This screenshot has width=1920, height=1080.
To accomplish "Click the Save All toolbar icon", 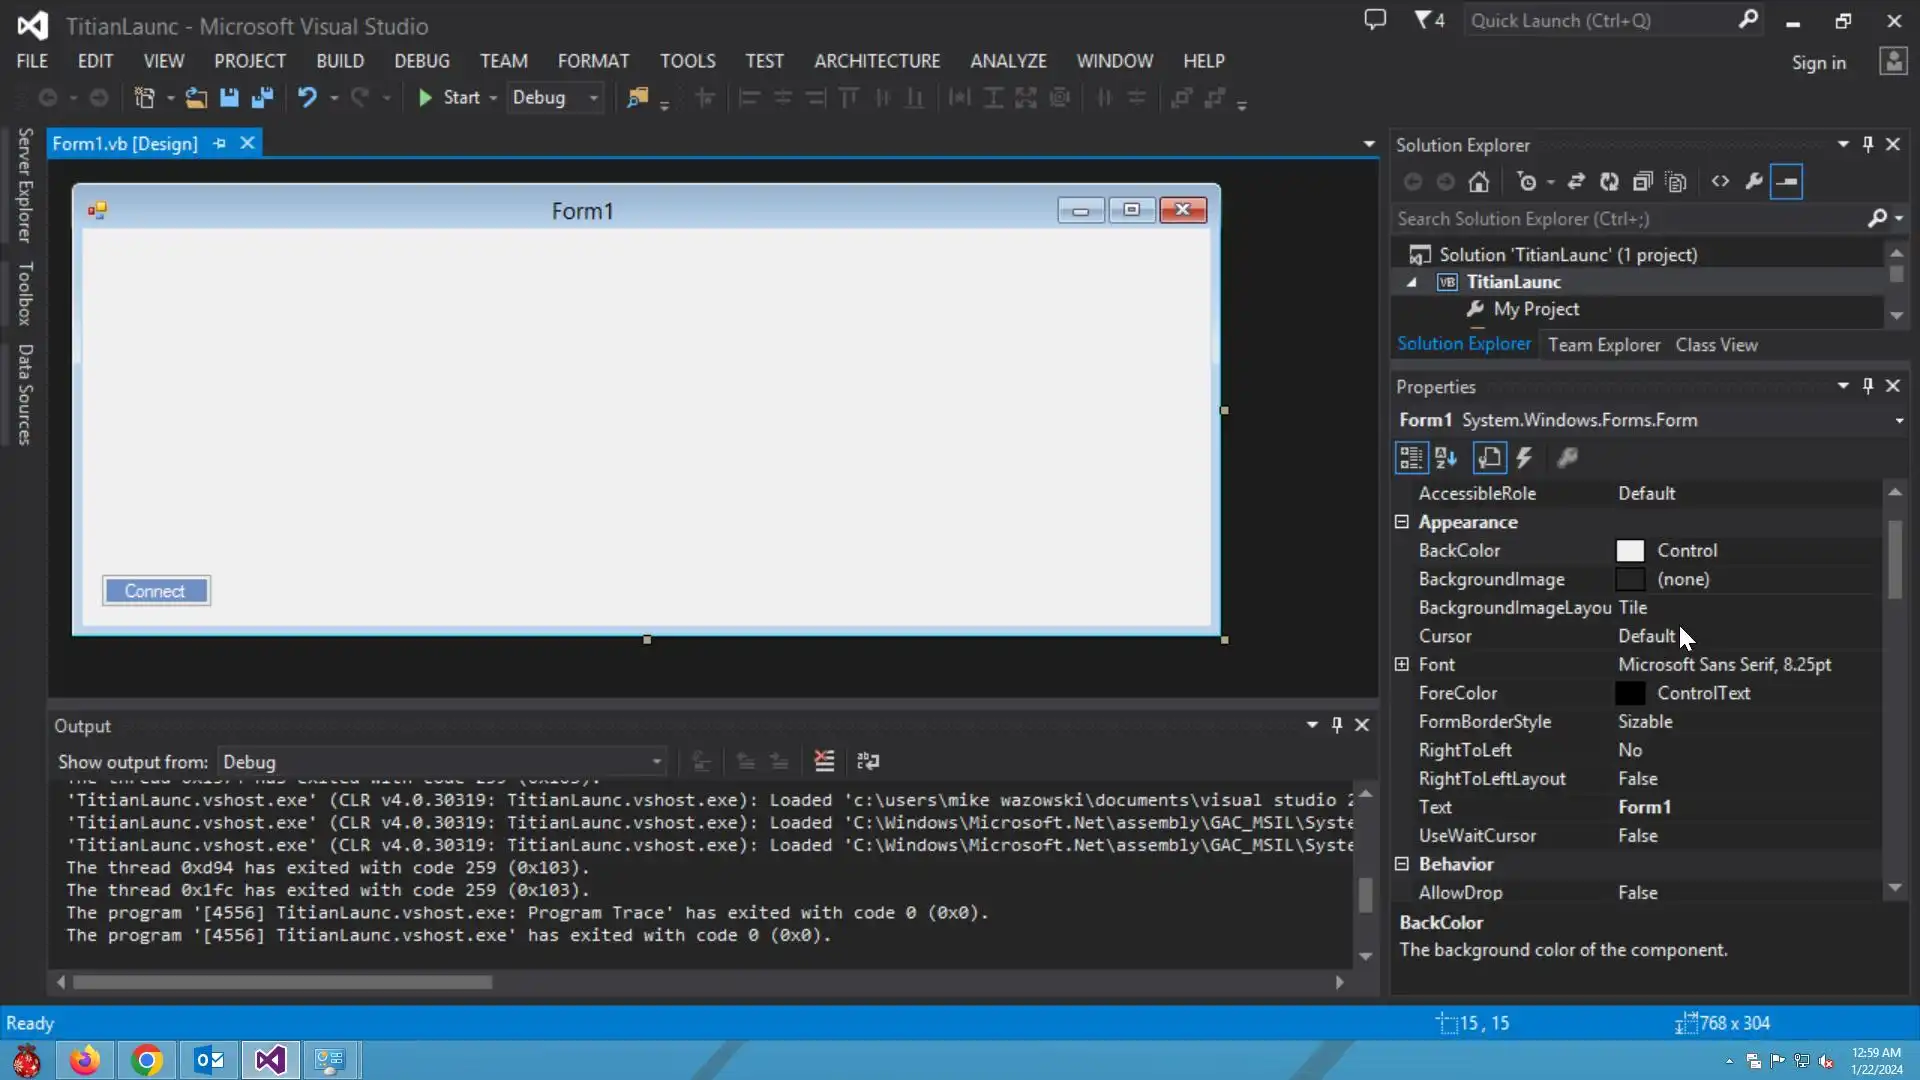I will click(x=263, y=97).
